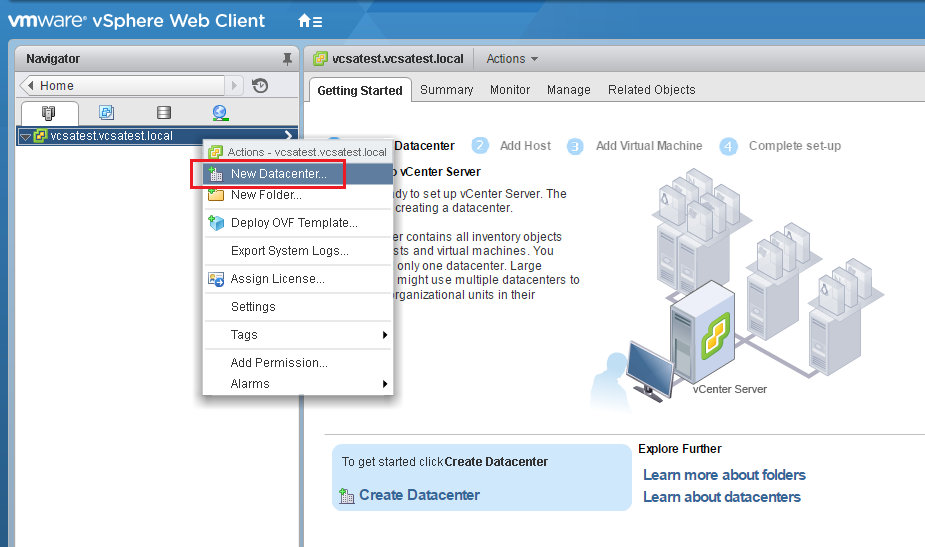Switch to VMs and Templates view icon
This screenshot has height=547, width=925.
click(x=106, y=113)
